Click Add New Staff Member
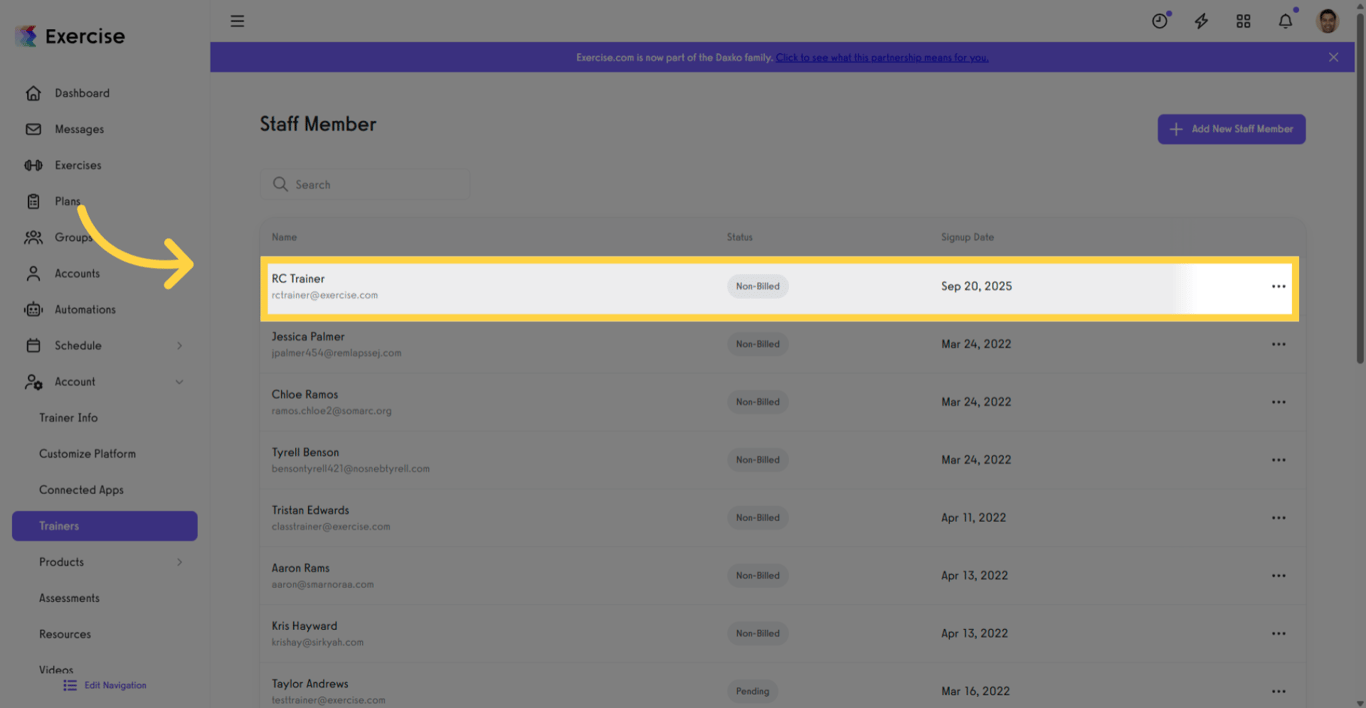The image size is (1366, 708). (x=1231, y=129)
